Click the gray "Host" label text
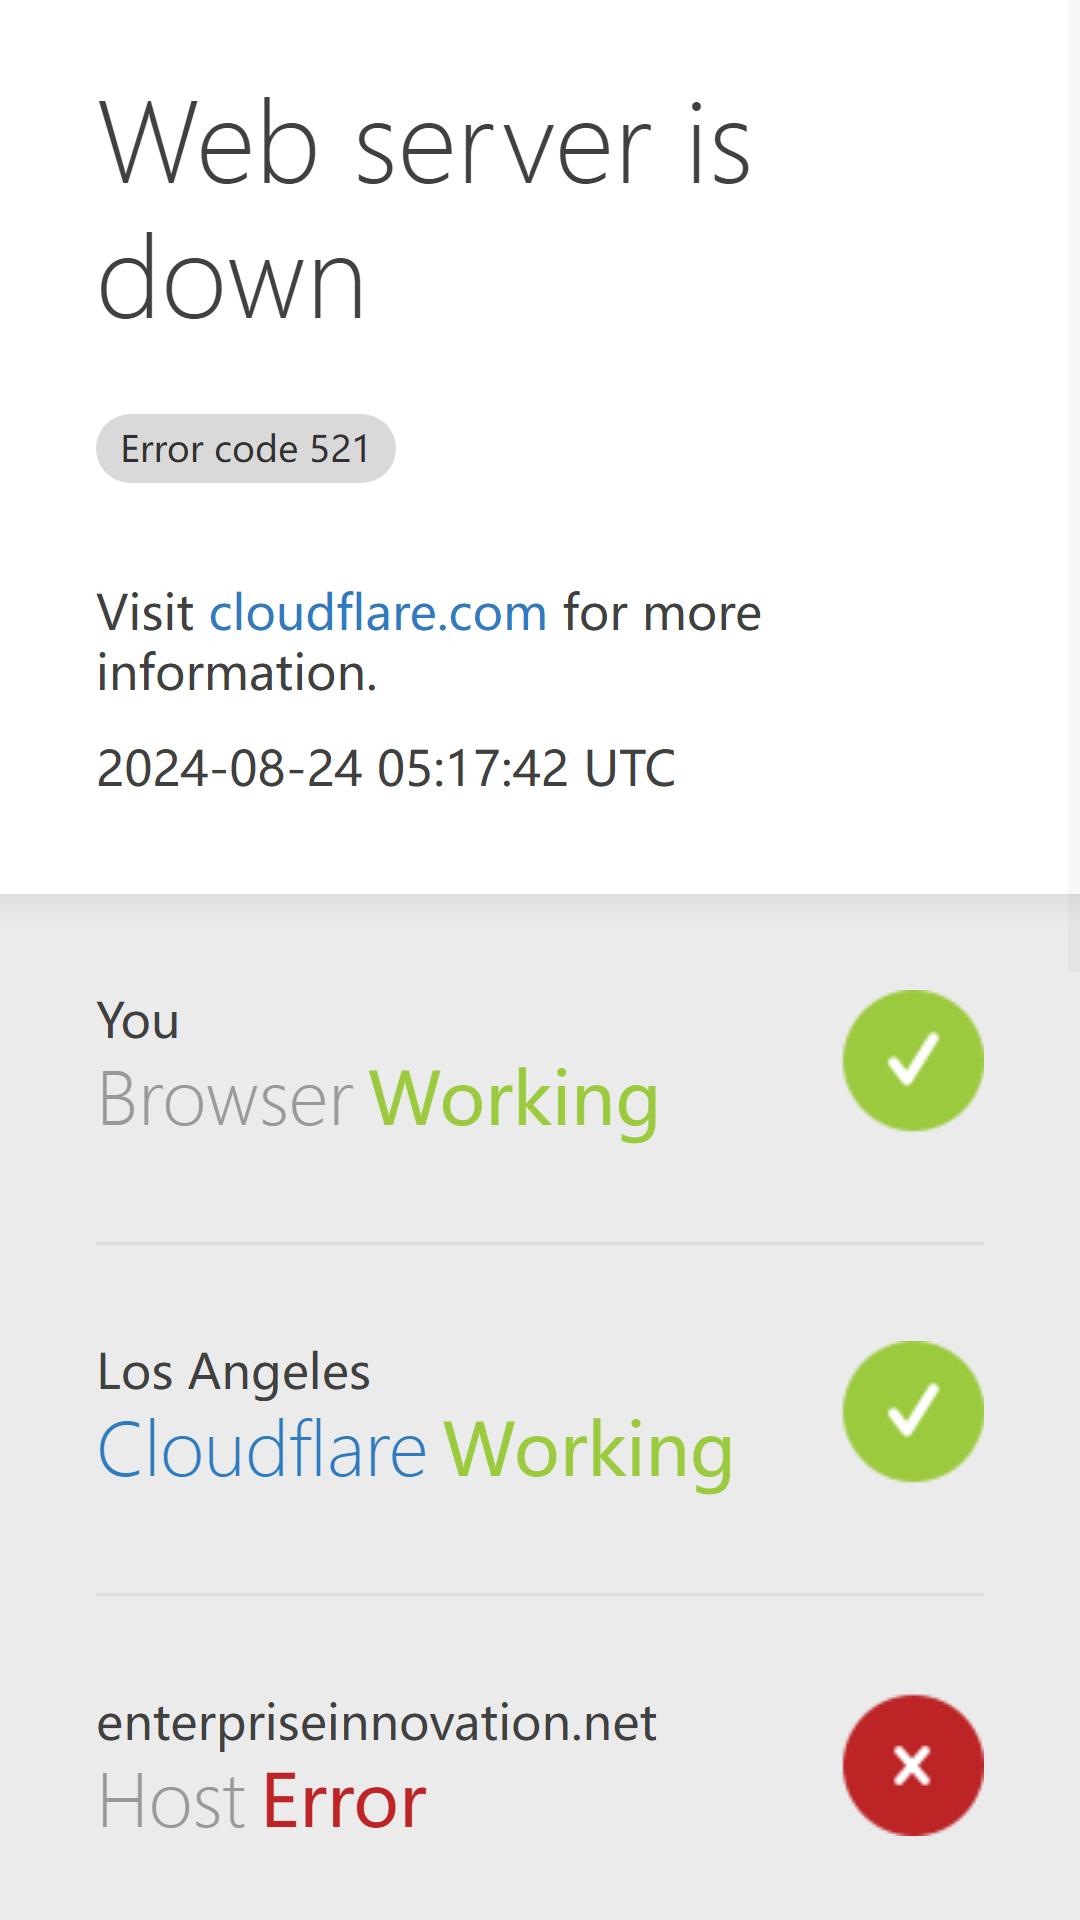 [171, 1801]
